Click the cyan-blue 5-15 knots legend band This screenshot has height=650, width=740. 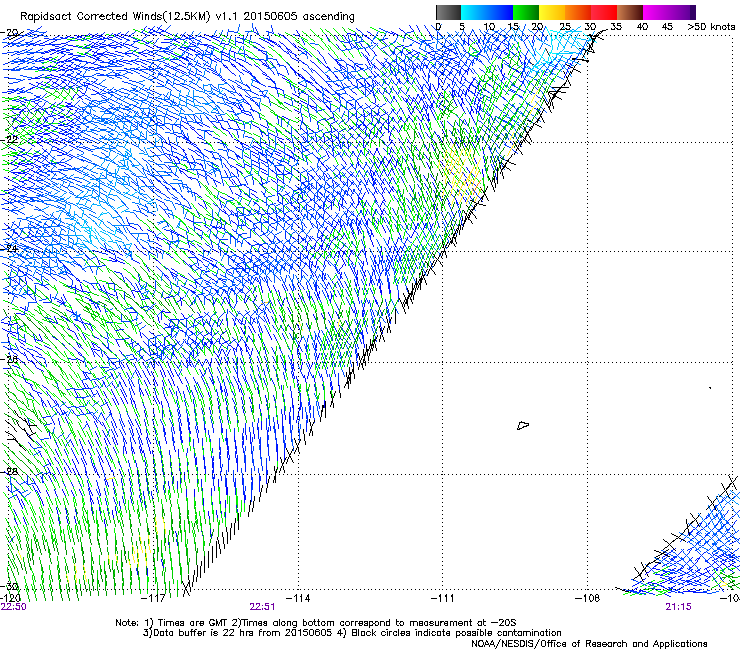click(x=487, y=12)
